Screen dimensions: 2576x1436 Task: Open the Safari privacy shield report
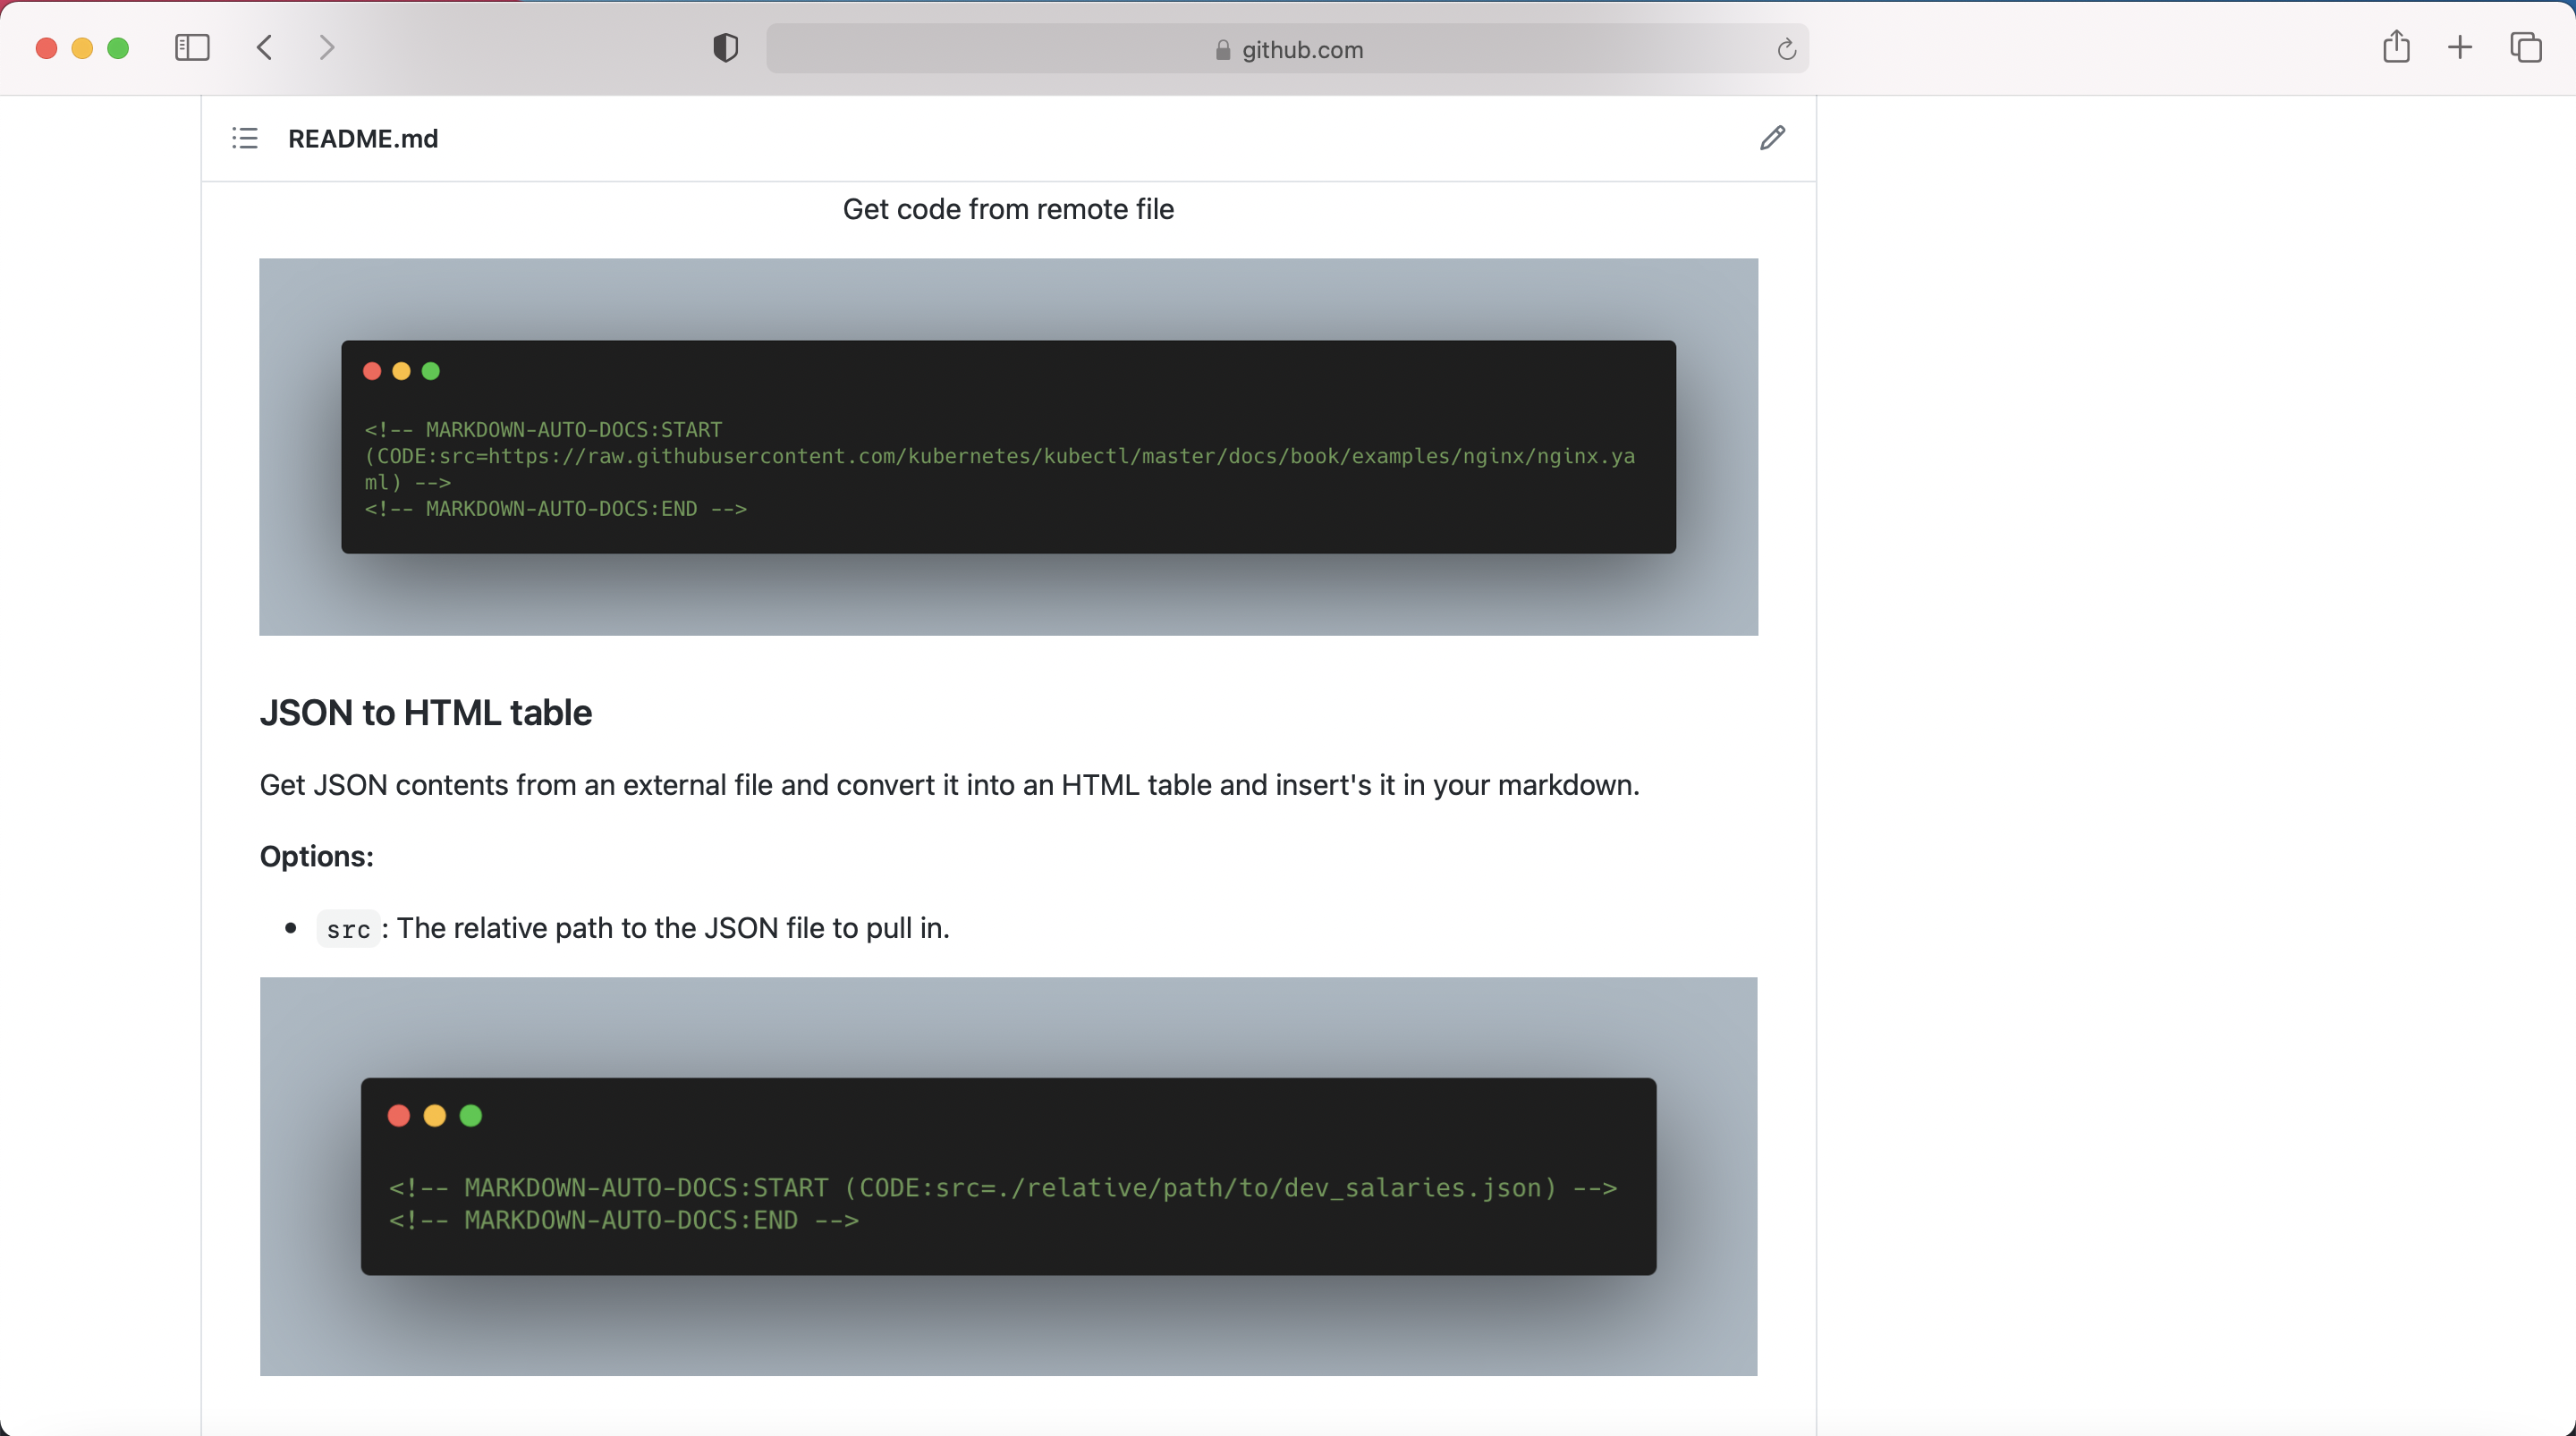[x=725, y=47]
